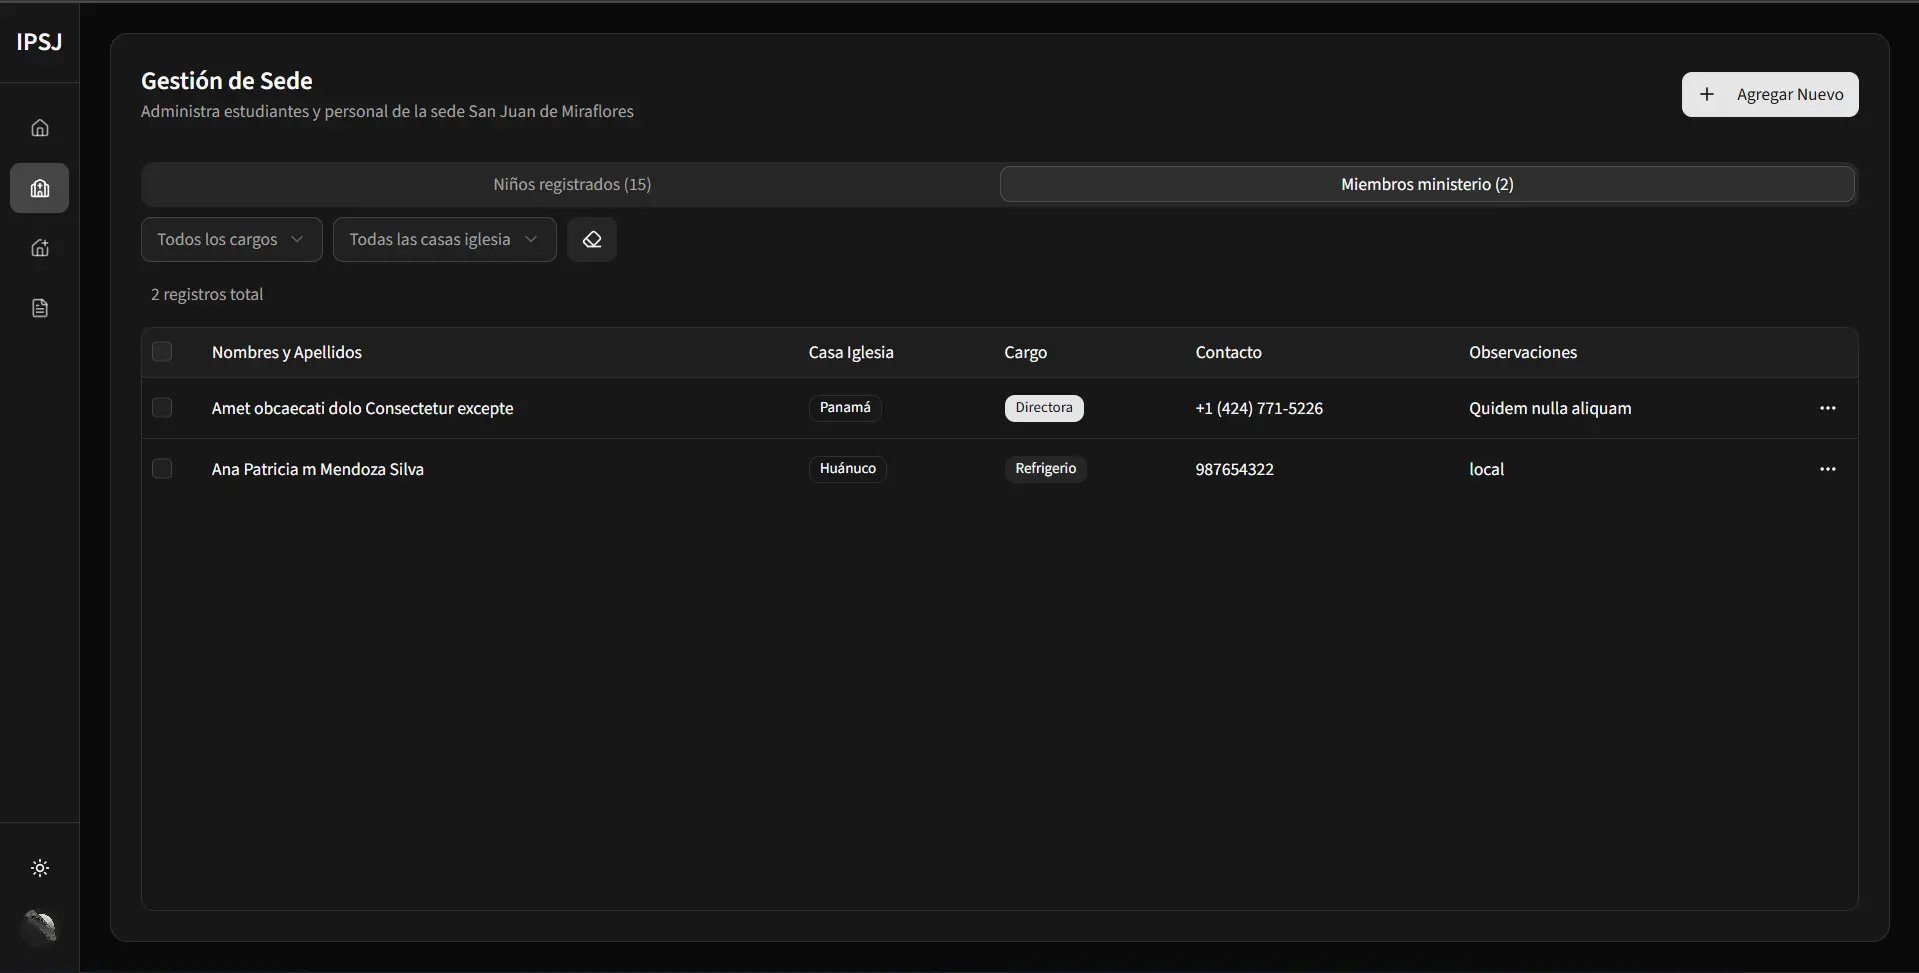Click the Huánuco casa iglesia badge
This screenshot has height=973, width=1919.
(x=847, y=469)
